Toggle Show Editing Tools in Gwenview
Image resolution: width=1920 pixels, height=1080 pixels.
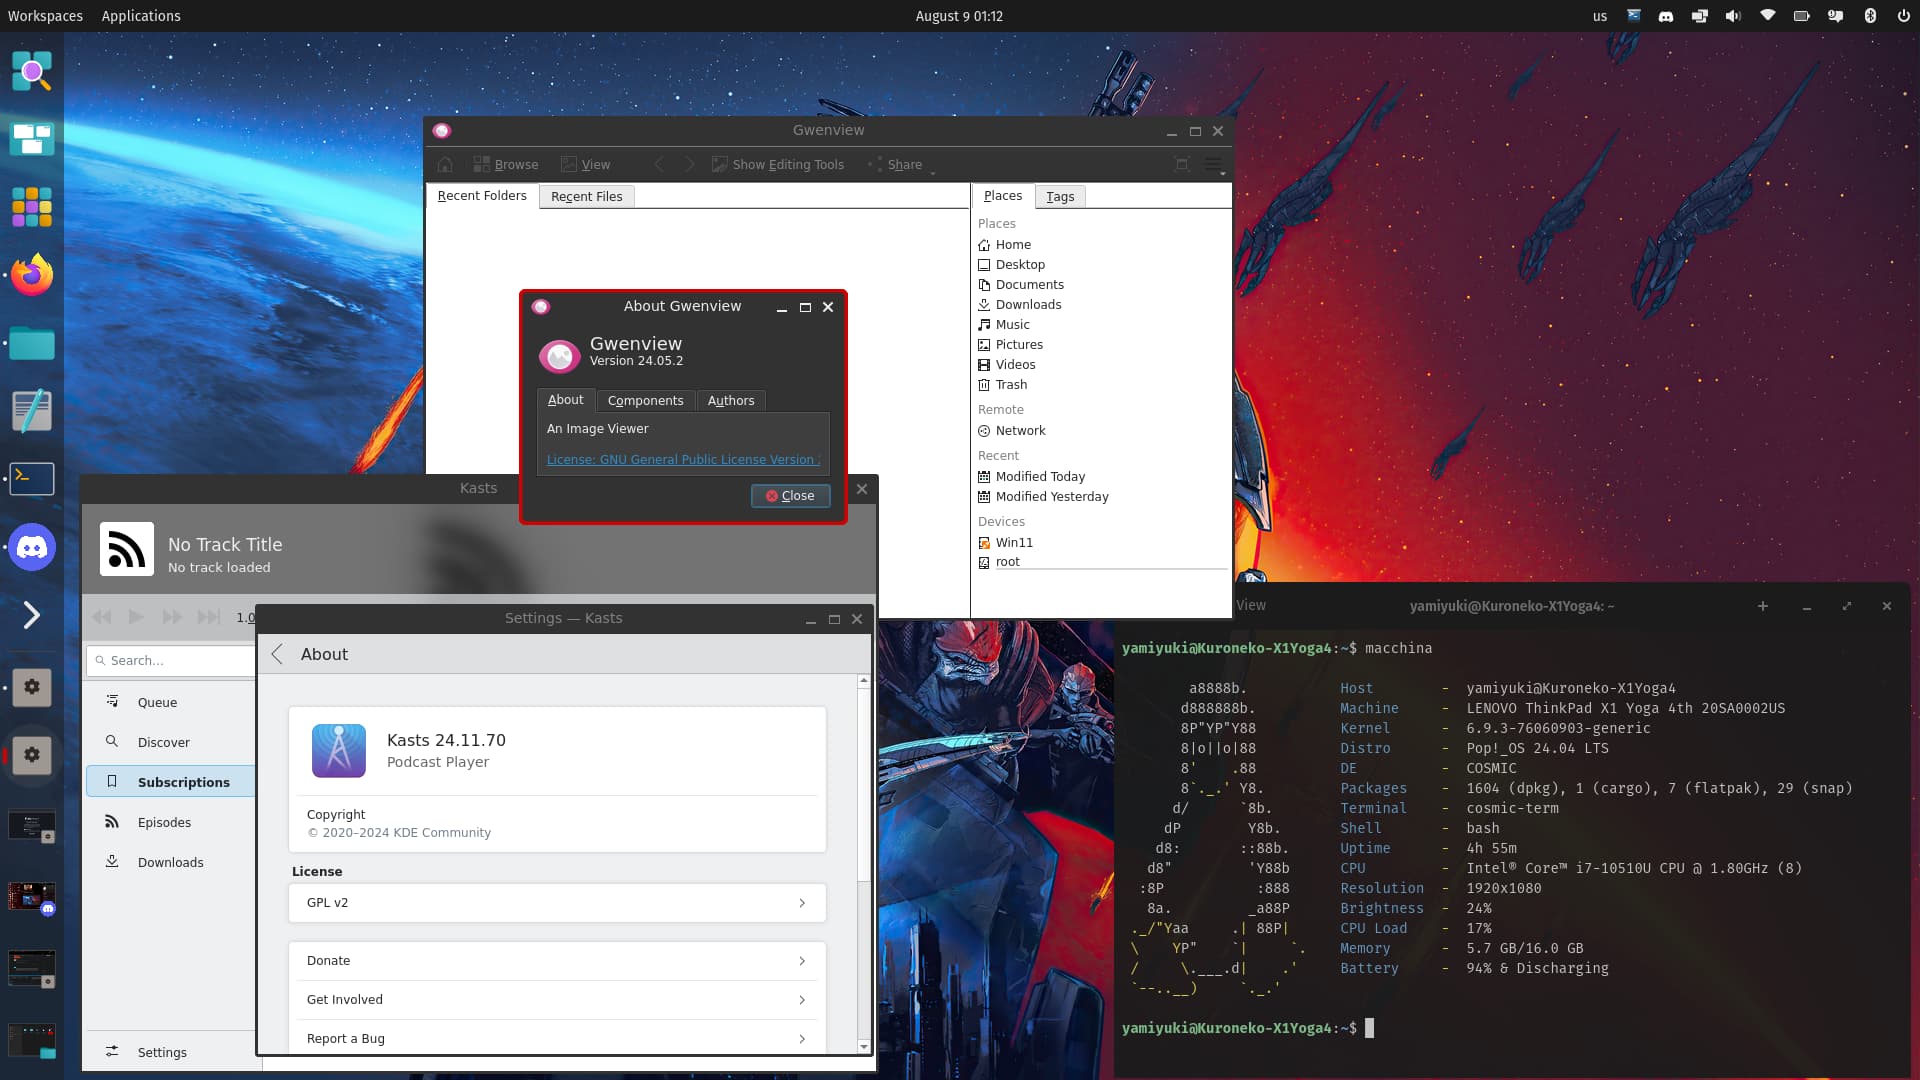(x=777, y=165)
